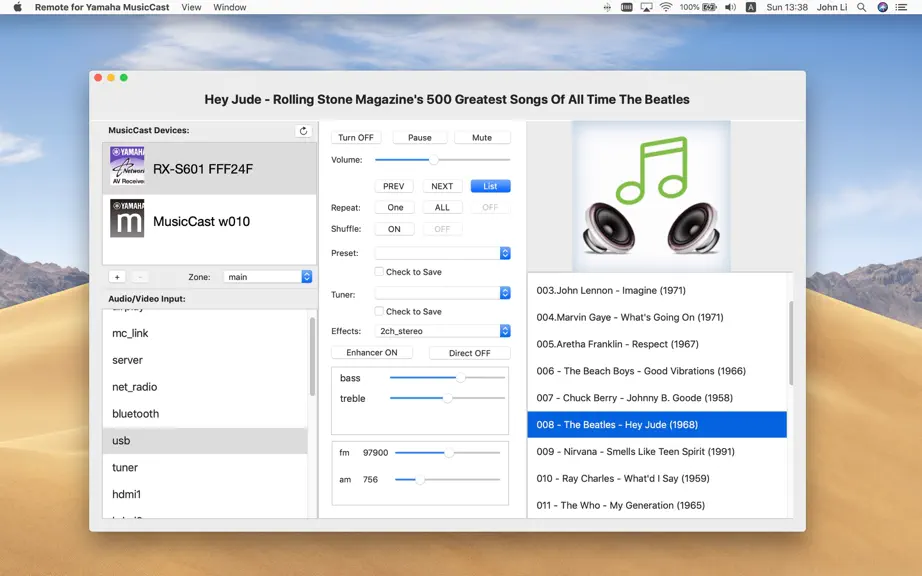Open the Effects 2ch_stereo dropdown

pos(442,331)
